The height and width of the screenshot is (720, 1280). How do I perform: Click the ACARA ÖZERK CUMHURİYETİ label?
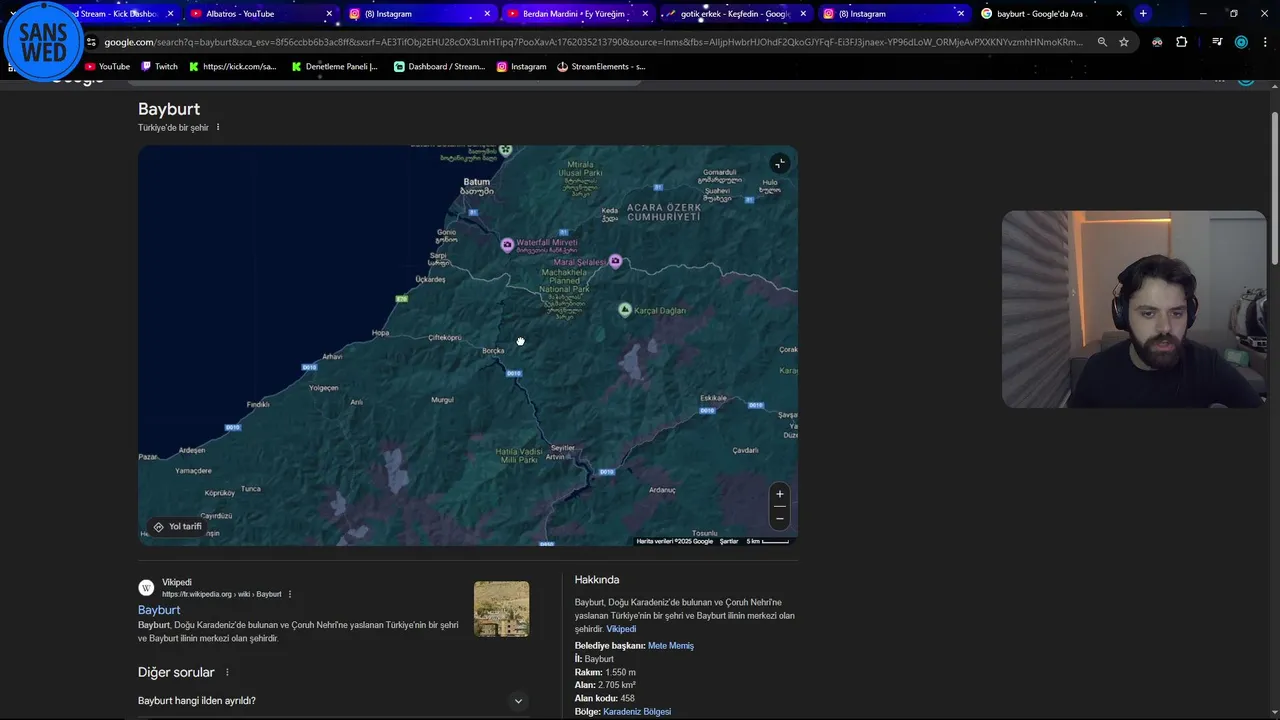(663, 212)
